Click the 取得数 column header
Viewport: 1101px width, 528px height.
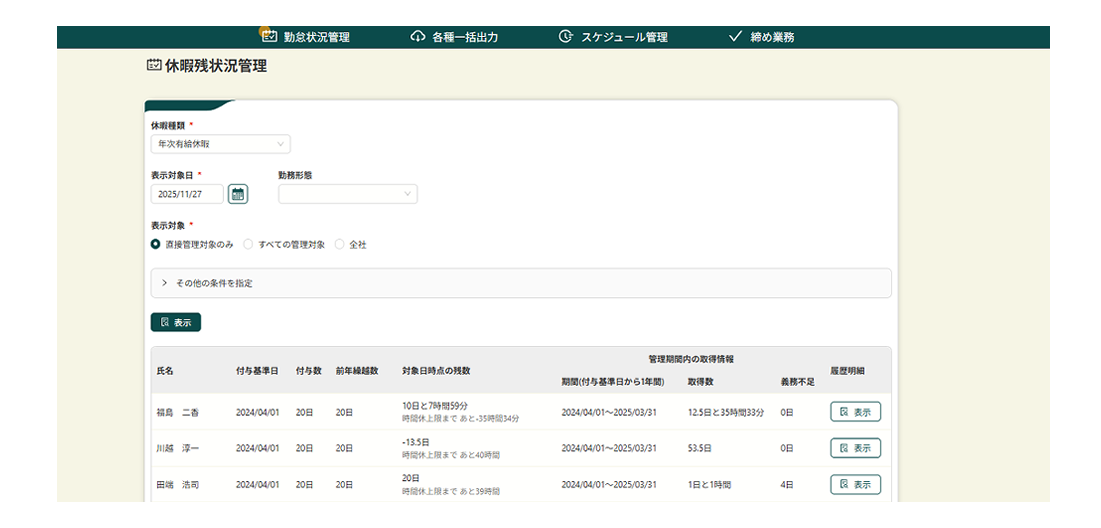[x=701, y=381]
